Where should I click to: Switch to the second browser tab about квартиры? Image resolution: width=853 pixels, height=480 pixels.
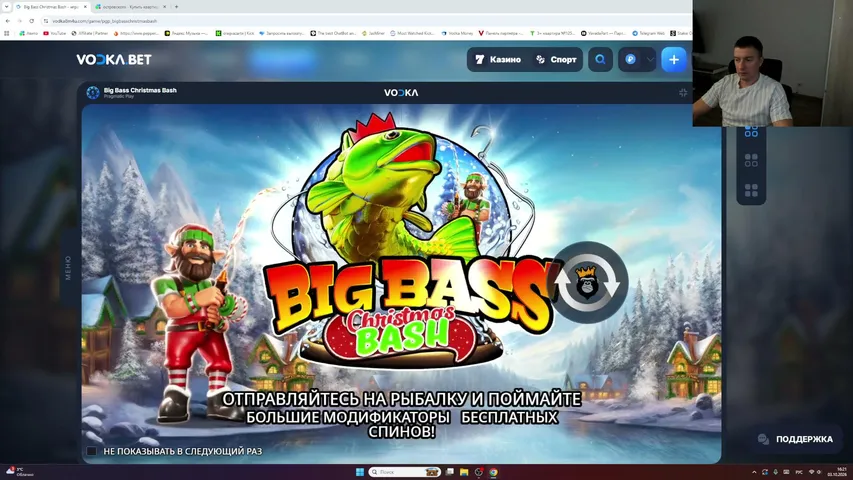pyautogui.click(x=131, y=7)
